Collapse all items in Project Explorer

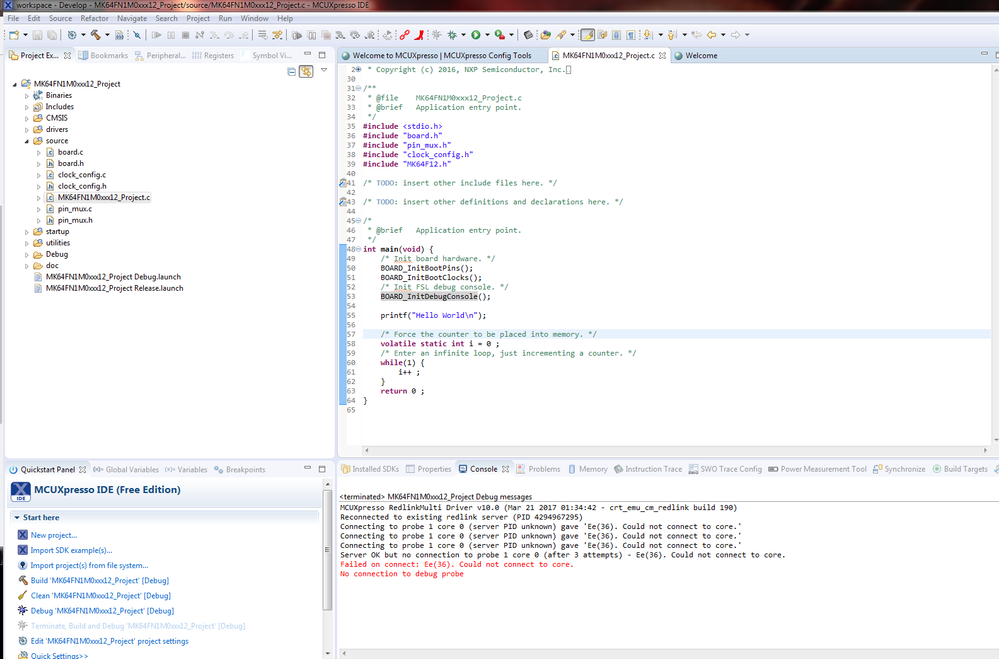(291, 72)
